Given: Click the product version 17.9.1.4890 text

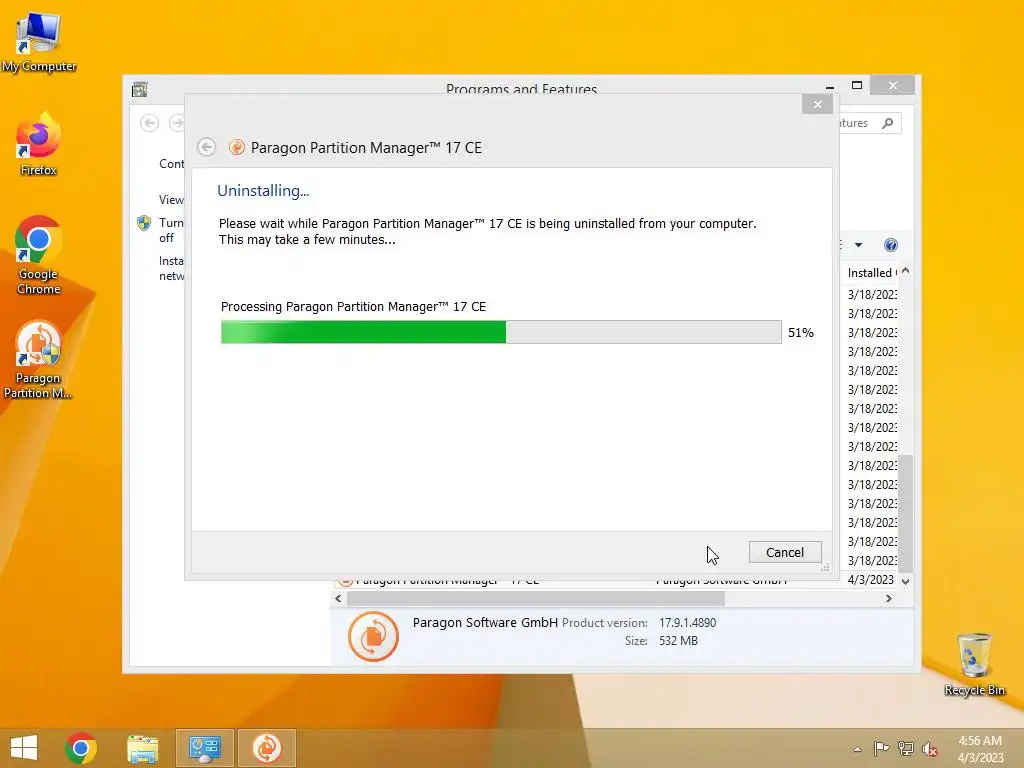Looking at the screenshot, I should tap(687, 622).
